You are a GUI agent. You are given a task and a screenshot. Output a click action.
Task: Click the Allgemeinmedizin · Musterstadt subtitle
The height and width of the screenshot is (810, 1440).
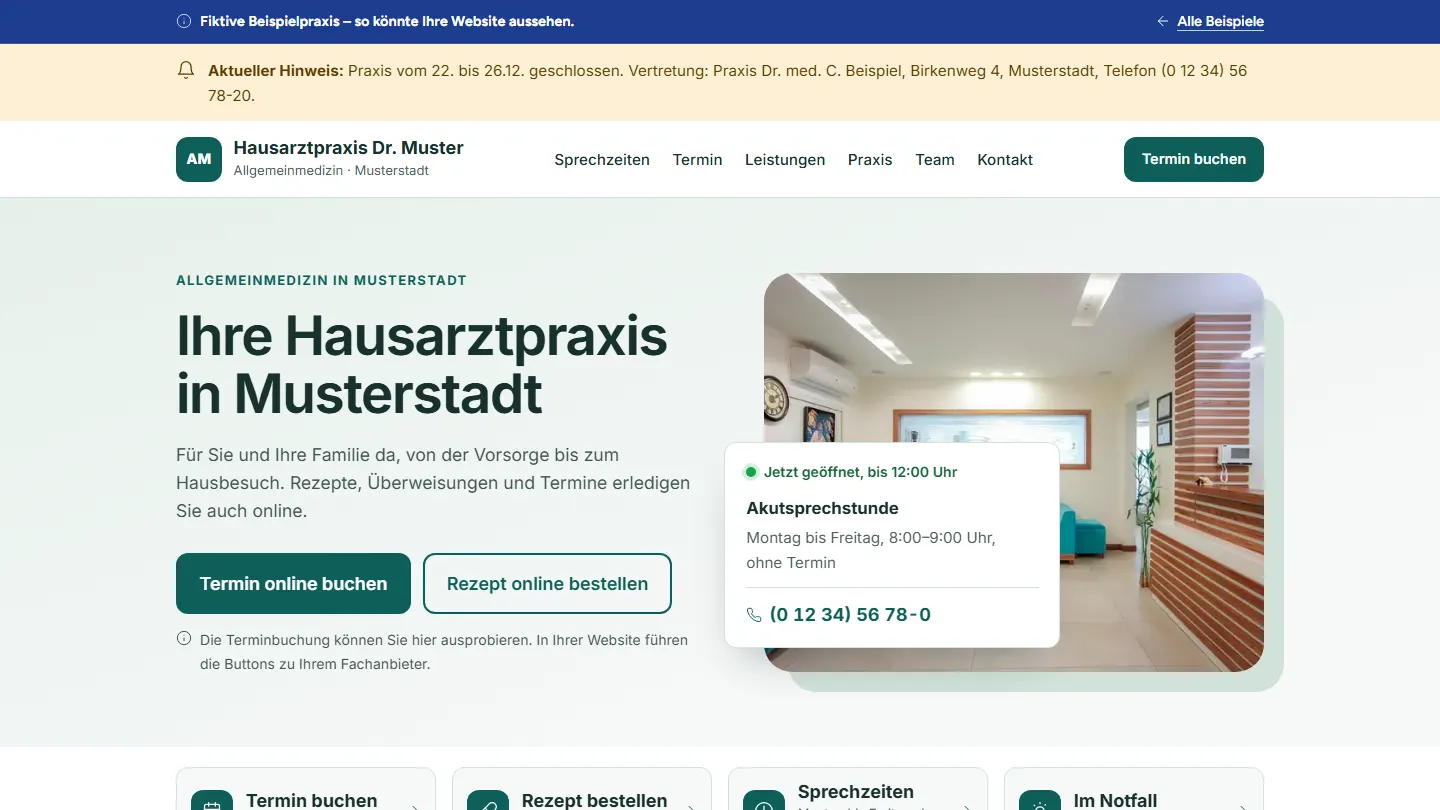click(x=331, y=171)
